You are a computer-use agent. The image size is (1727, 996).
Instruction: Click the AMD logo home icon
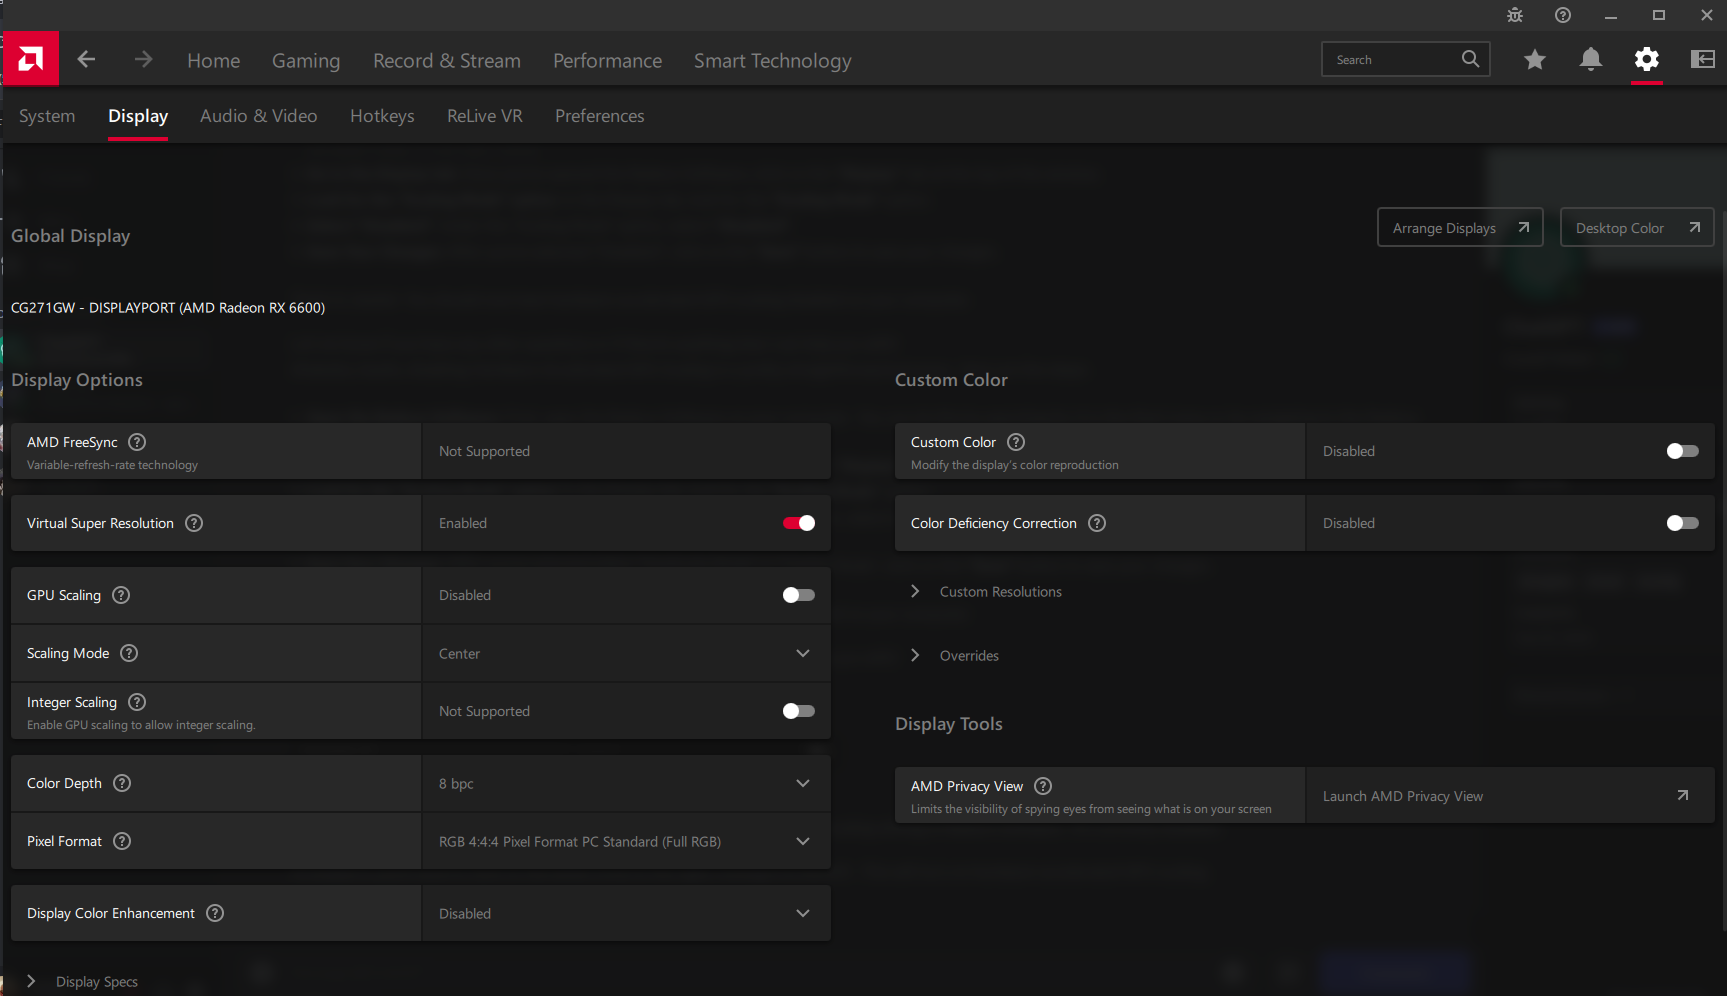[31, 59]
